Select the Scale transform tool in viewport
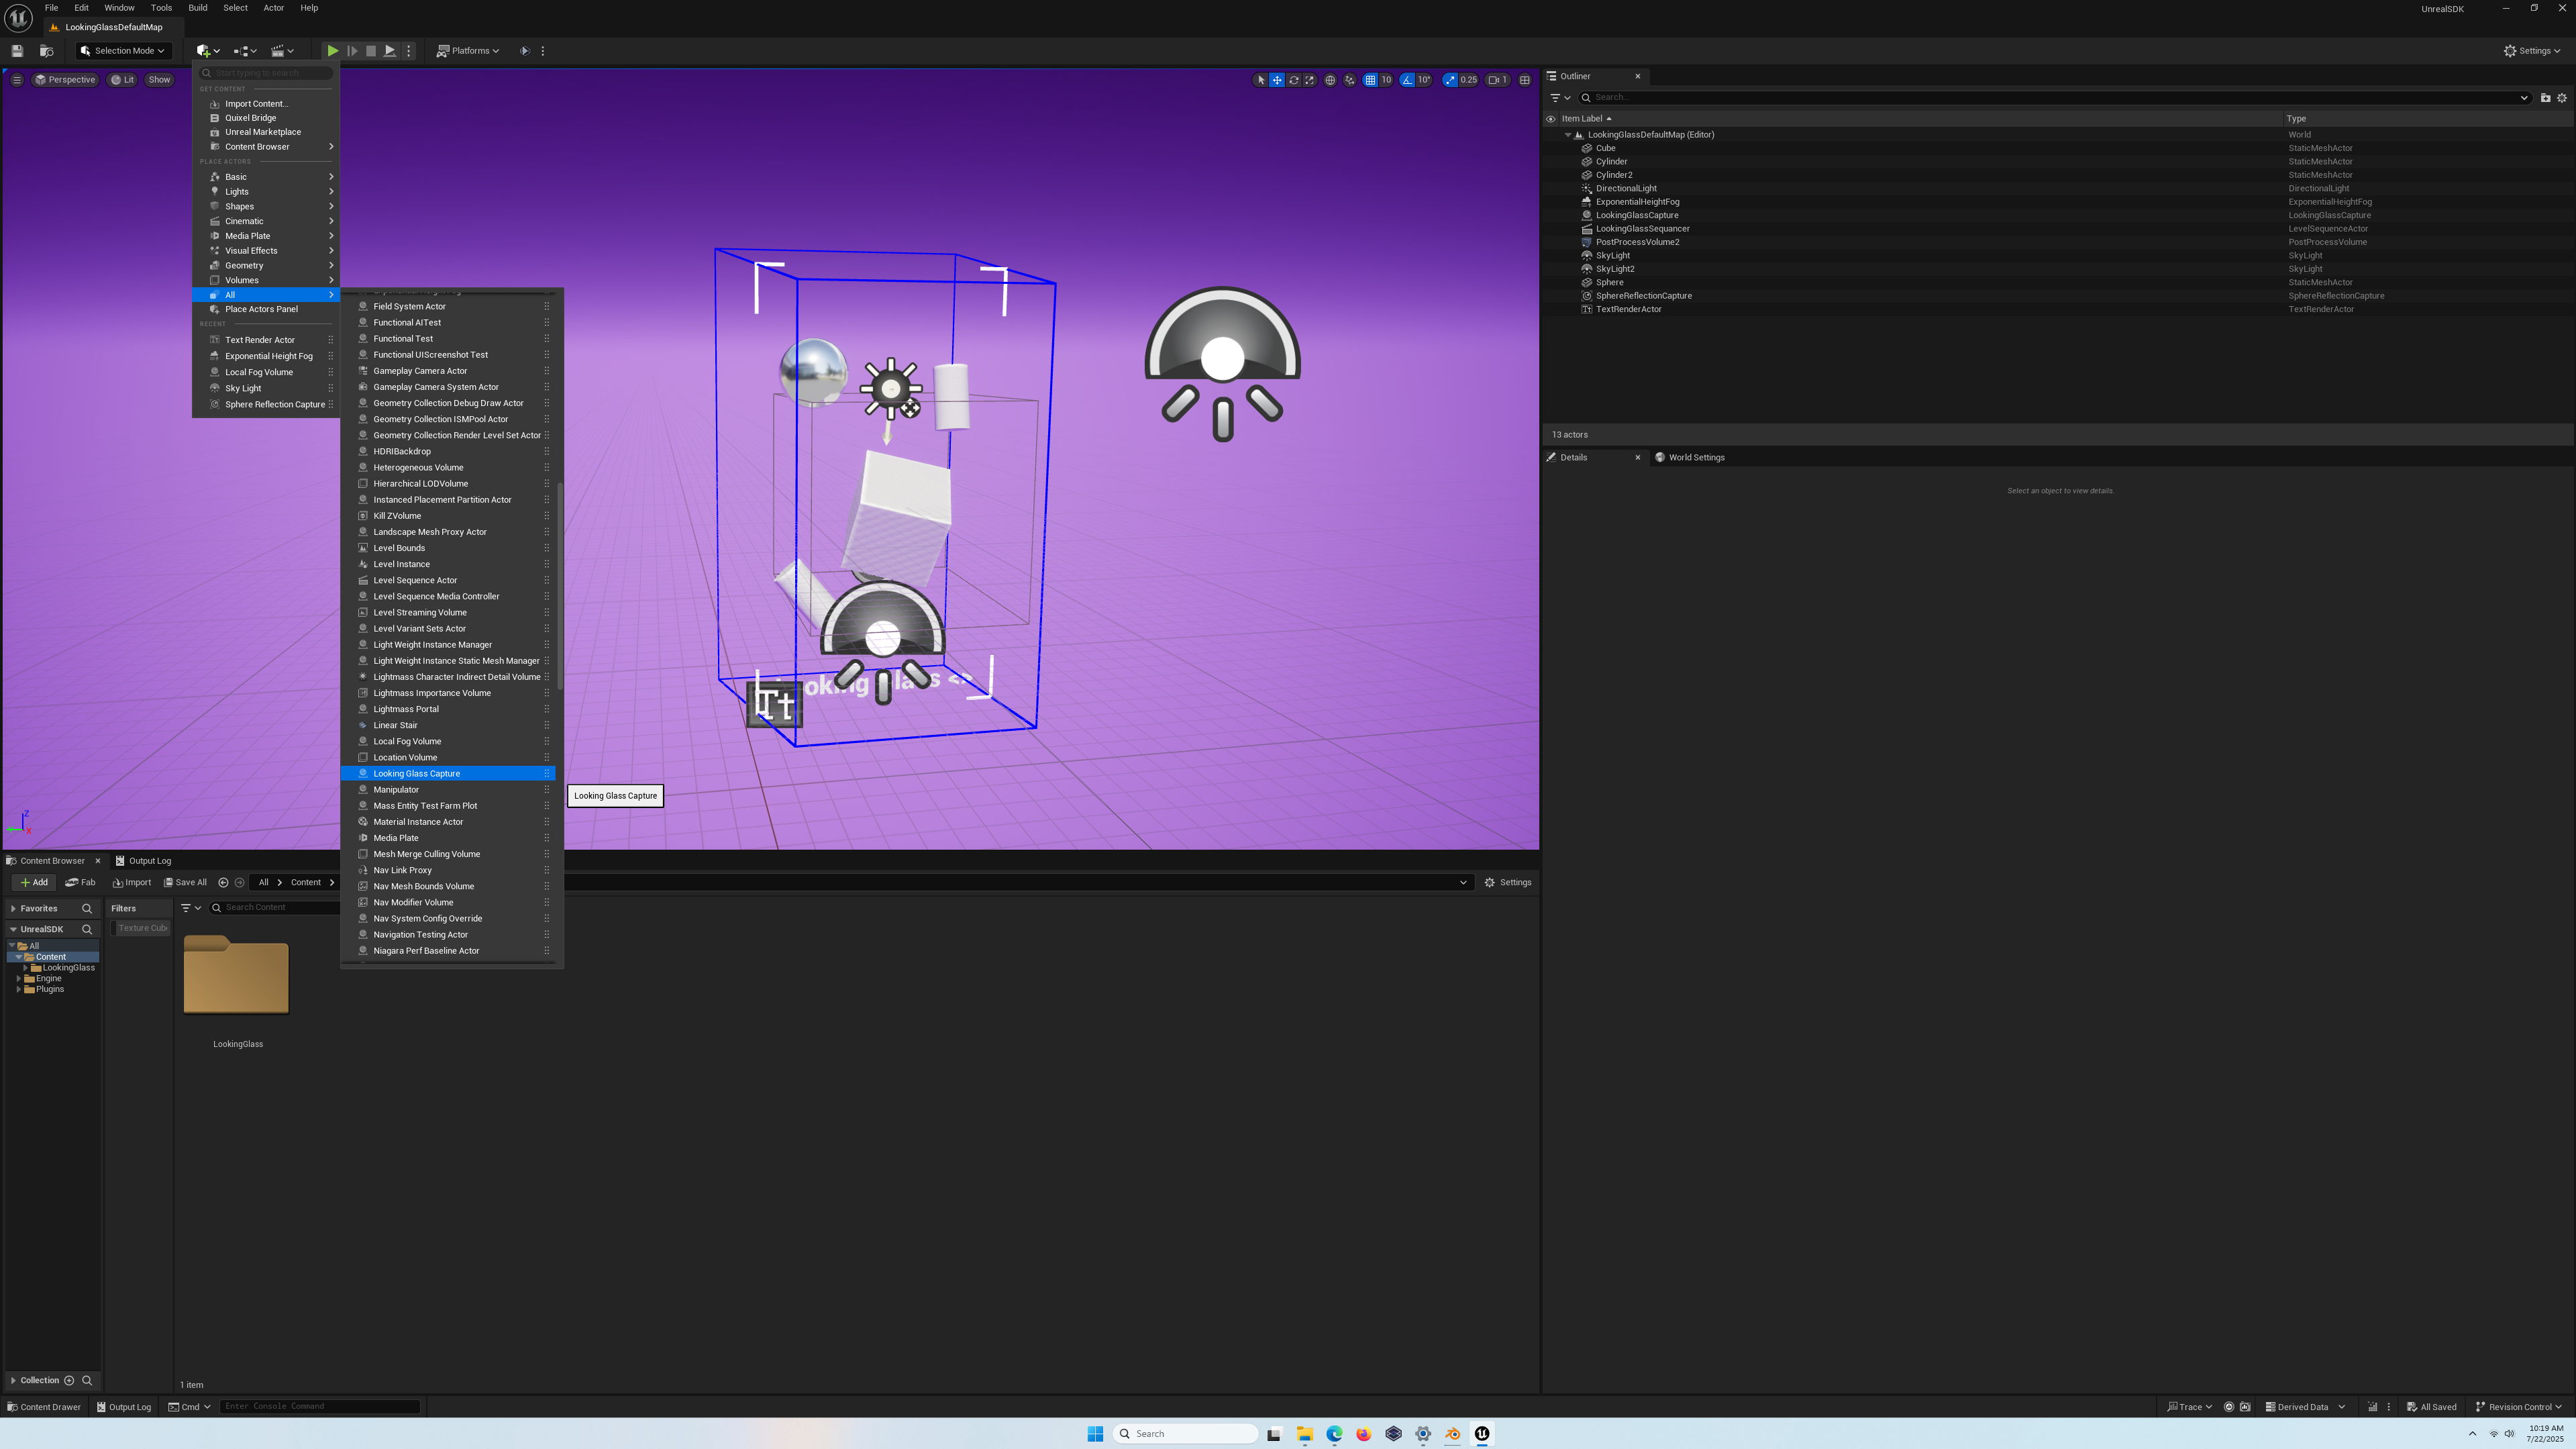 point(1310,80)
